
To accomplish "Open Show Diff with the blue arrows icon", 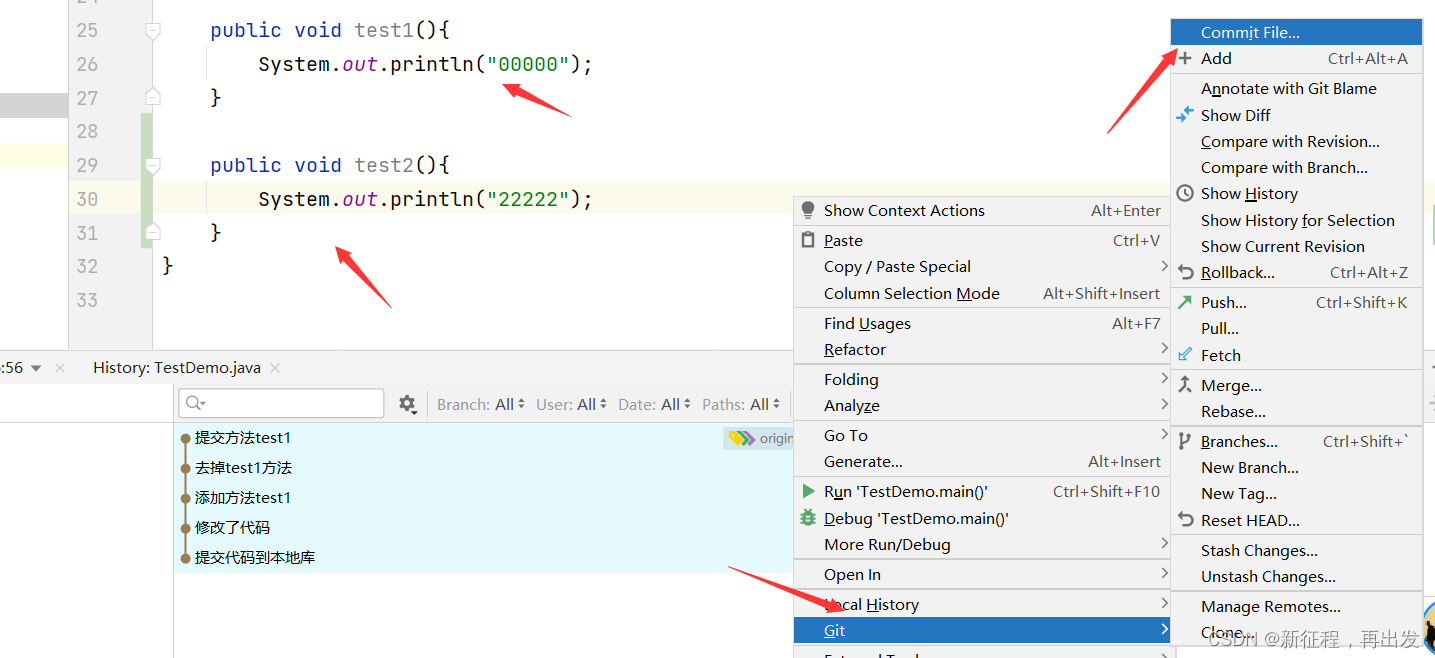I will point(1296,115).
